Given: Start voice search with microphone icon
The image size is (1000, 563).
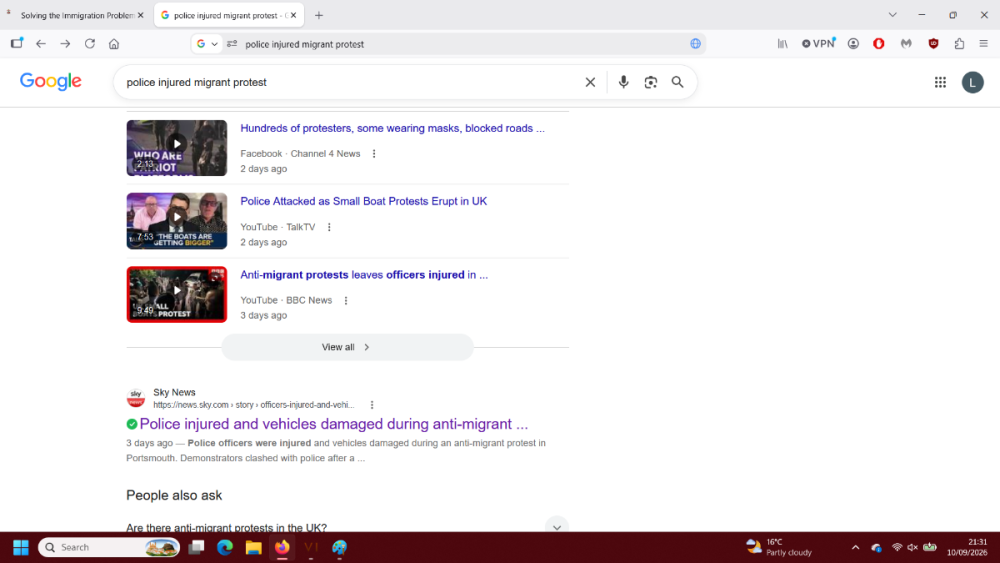Looking at the screenshot, I should 623,82.
